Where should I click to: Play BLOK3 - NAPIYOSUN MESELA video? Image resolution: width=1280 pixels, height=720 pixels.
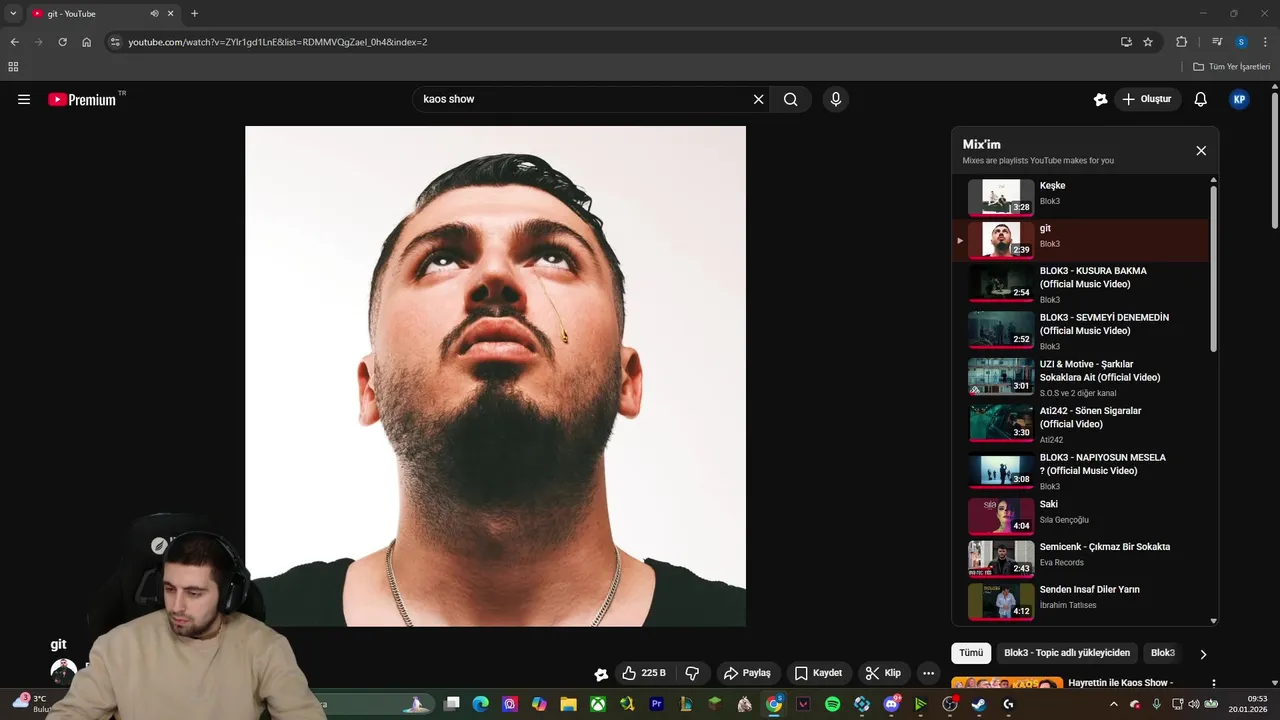tap(1080, 471)
